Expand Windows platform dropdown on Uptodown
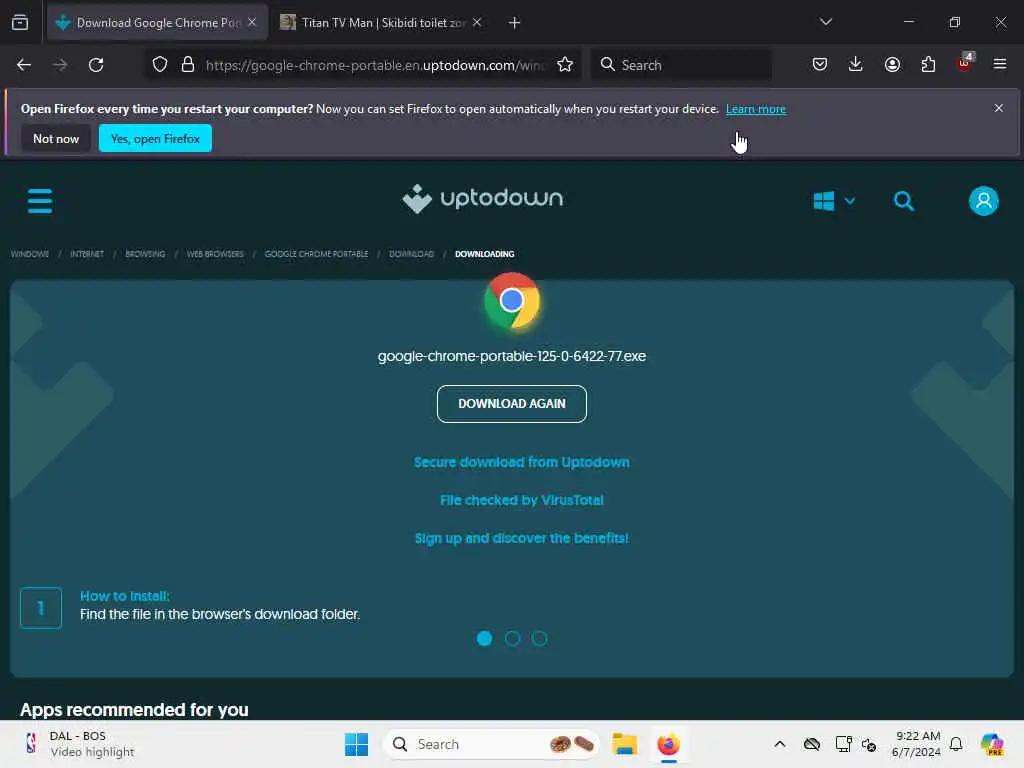Image resolution: width=1024 pixels, height=768 pixels. [834, 200]
